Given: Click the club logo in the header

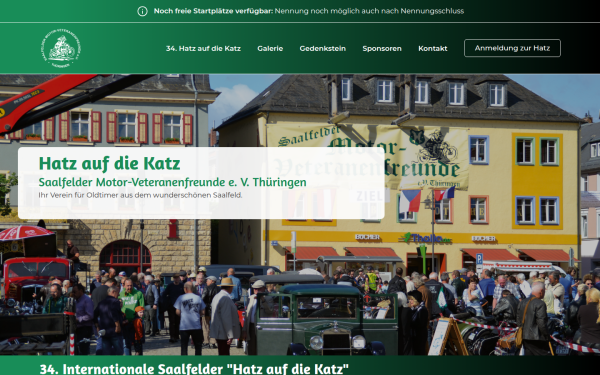Looking at the screenshot, I should [x=60, y=49].
